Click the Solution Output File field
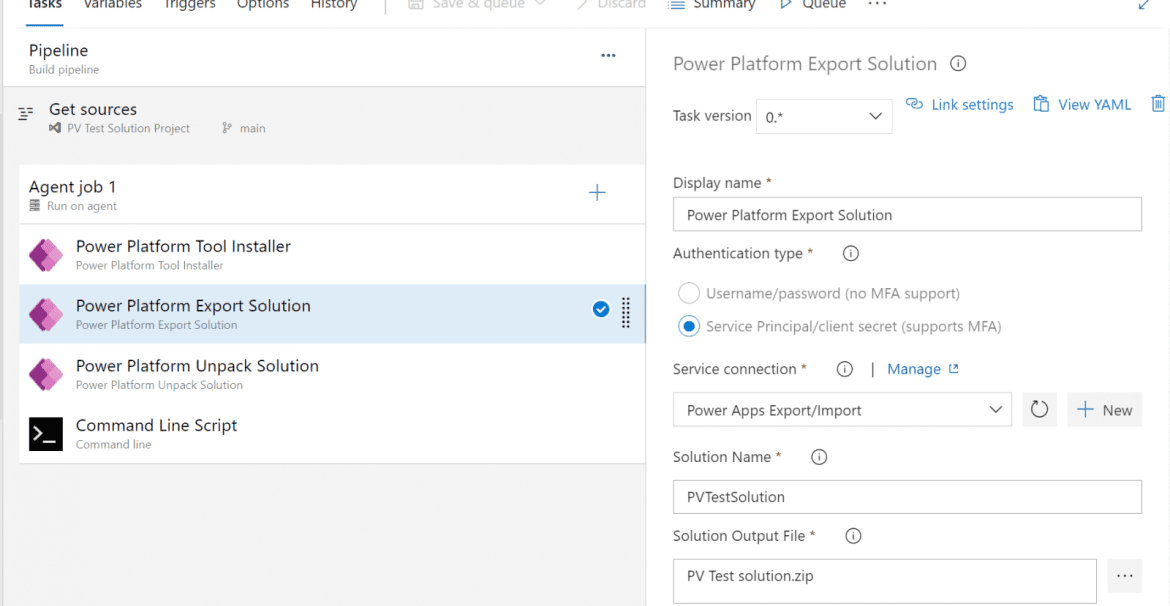This screenshot has width=1170, height=606. tap(885, 581)
